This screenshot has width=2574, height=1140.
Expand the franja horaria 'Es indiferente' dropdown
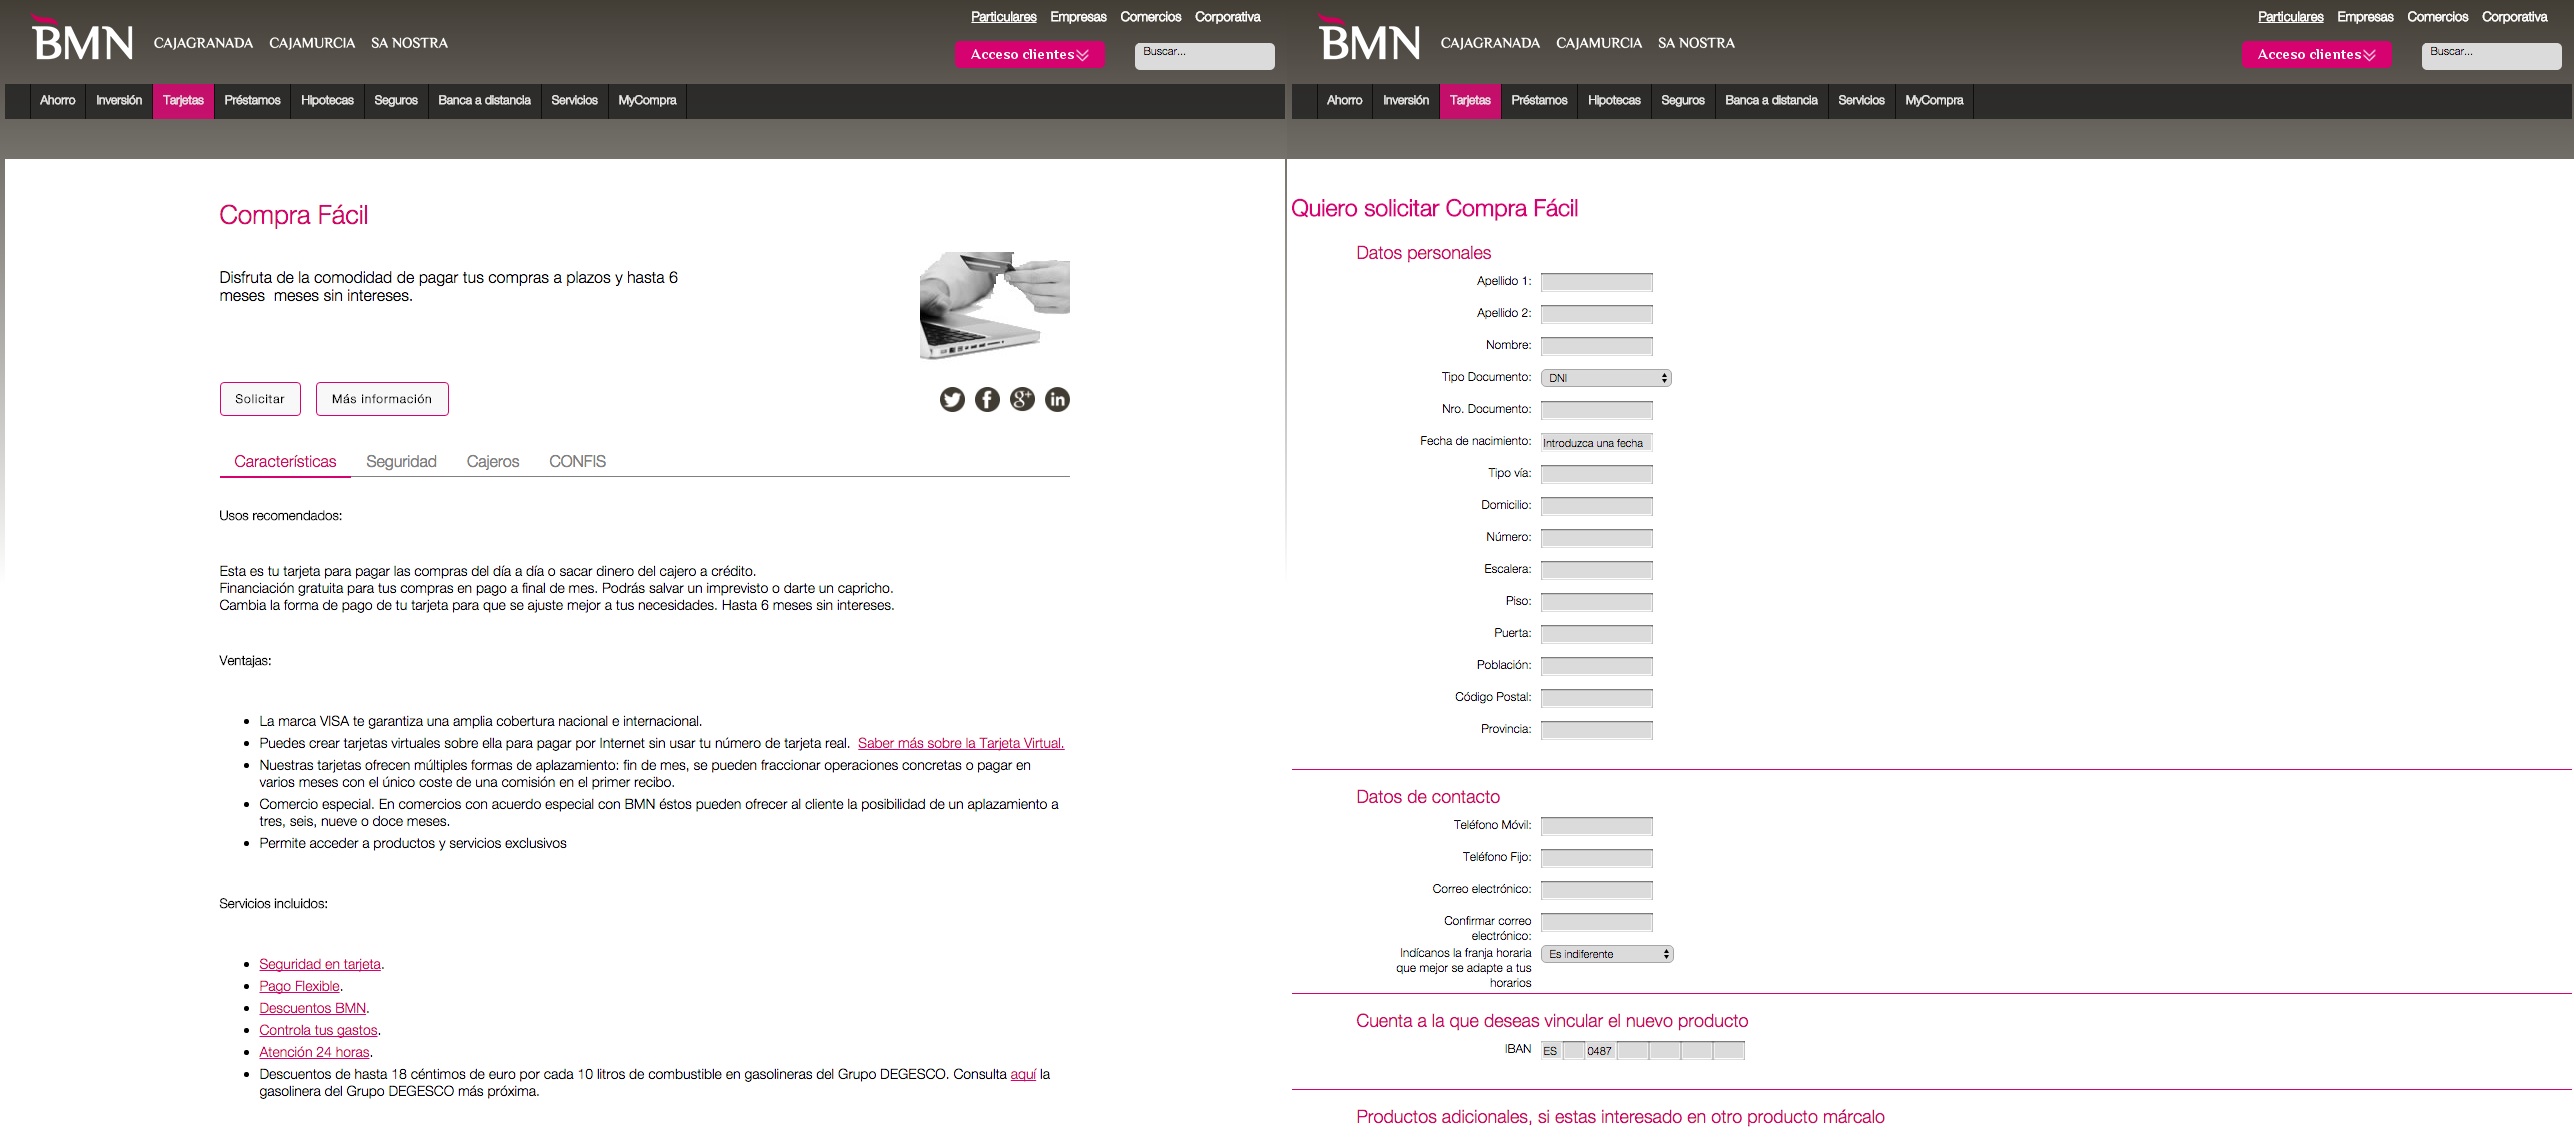pyautogui.click(x=1606, y=954)
